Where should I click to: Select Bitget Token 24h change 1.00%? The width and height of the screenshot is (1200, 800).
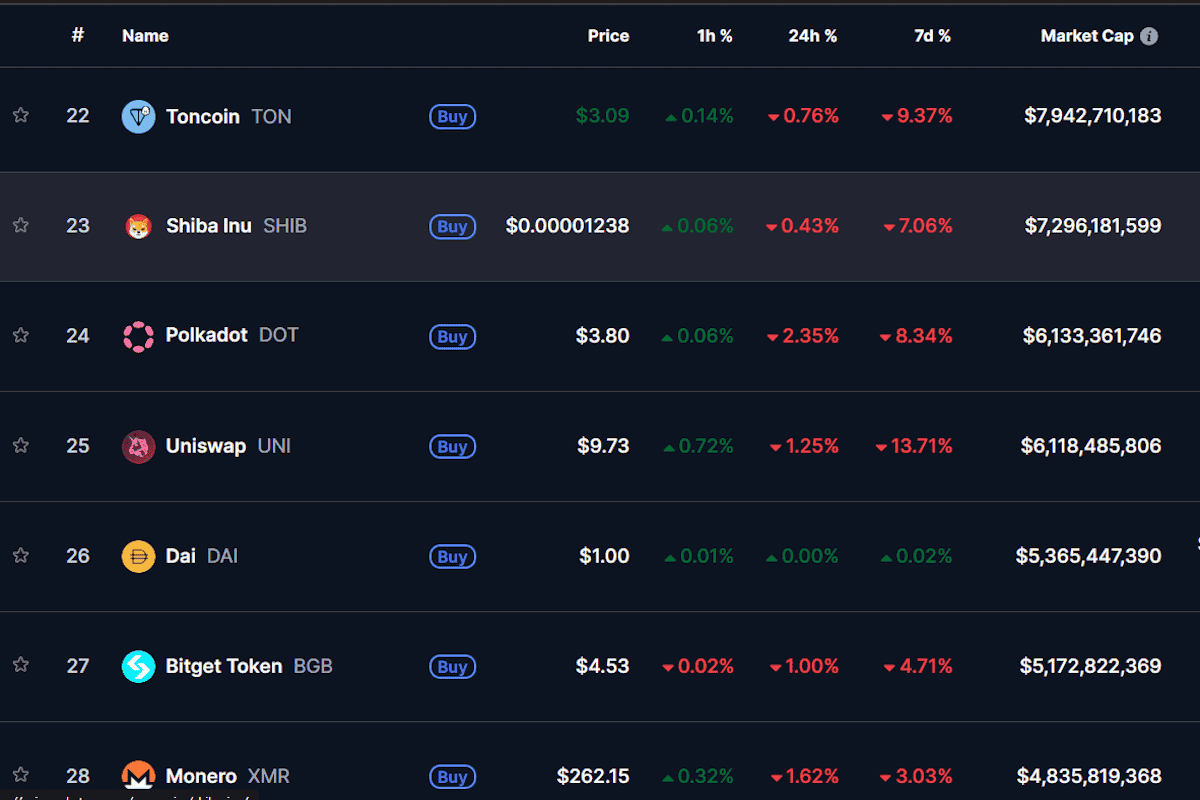click(x=804, y=666)
